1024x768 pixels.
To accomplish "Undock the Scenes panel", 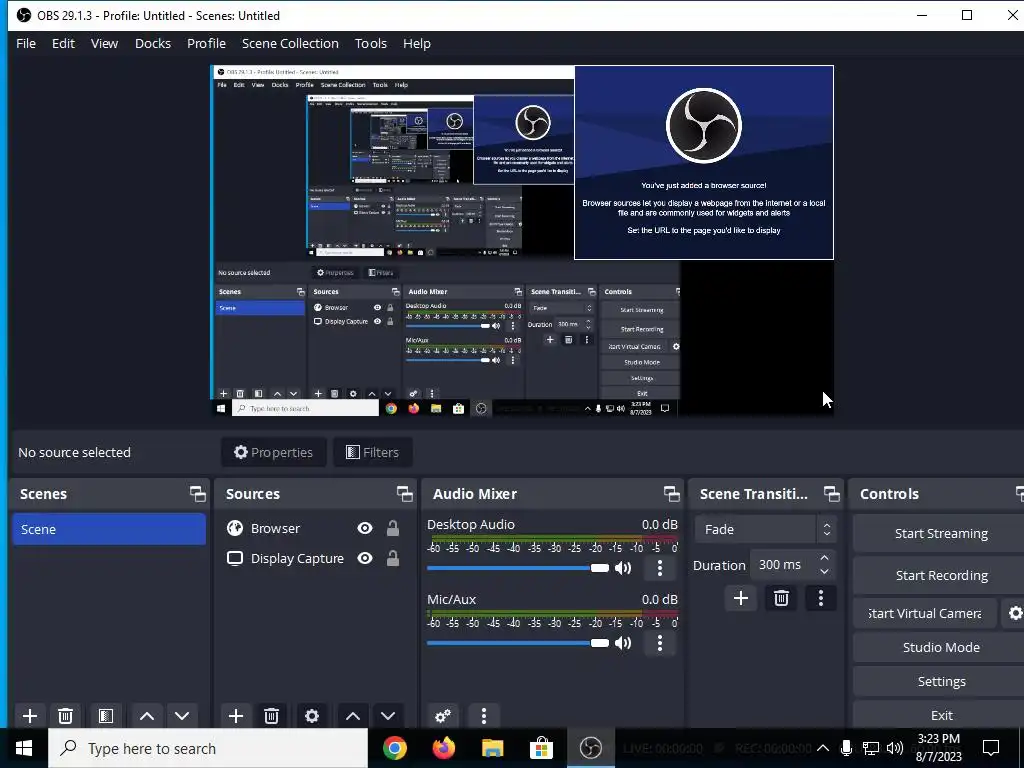I will click(x=197, y=494).
